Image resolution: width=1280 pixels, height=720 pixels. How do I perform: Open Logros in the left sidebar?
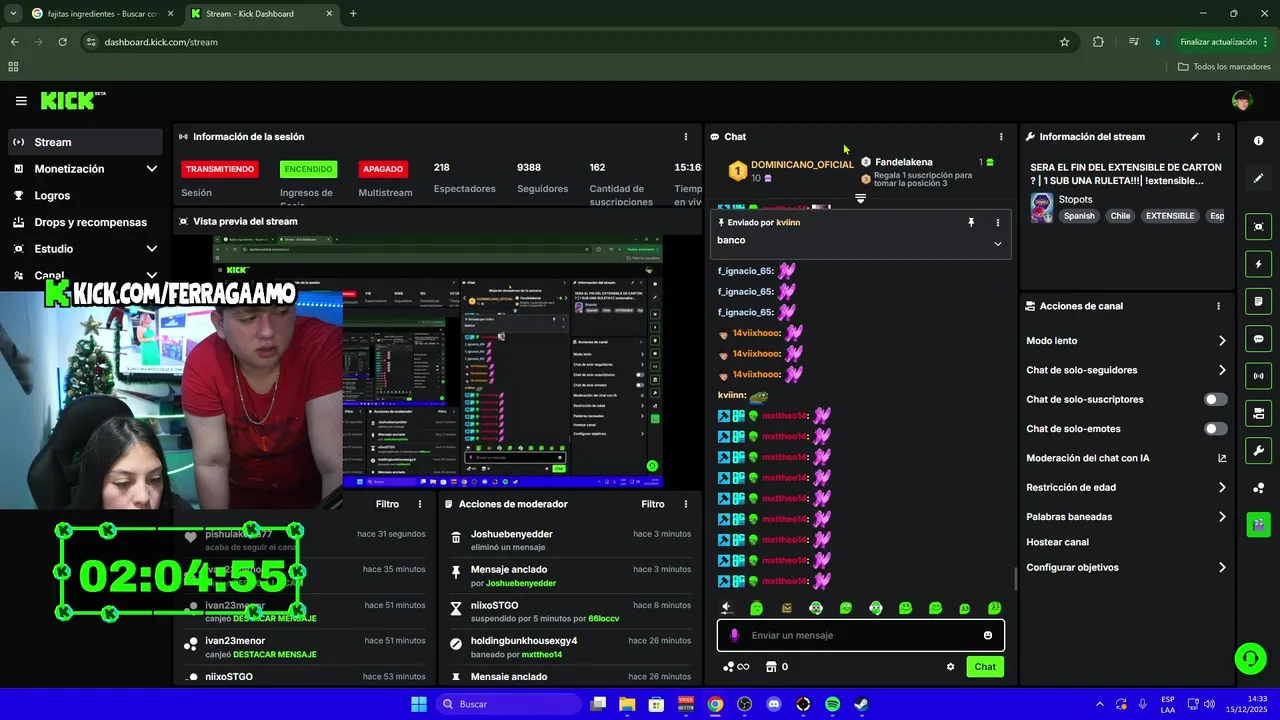pyautogui.click(x=85, y=196)
